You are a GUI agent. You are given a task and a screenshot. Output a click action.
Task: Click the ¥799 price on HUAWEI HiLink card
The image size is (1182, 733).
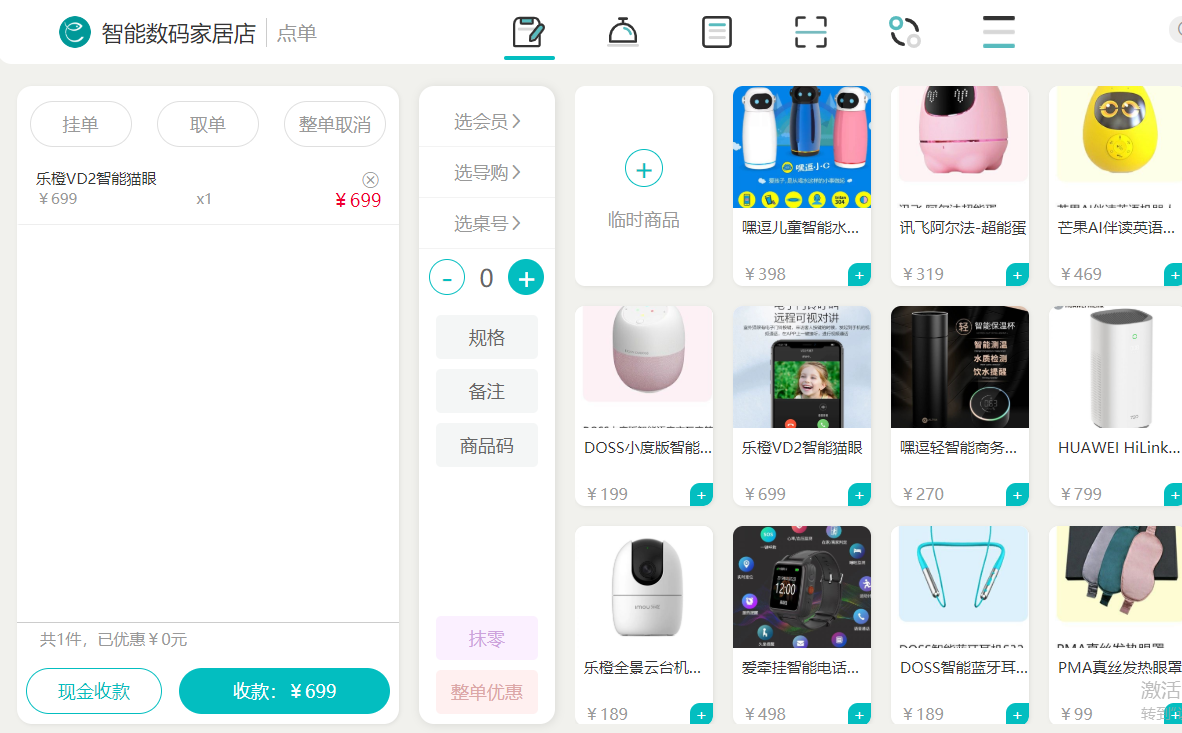(1081, 494)
